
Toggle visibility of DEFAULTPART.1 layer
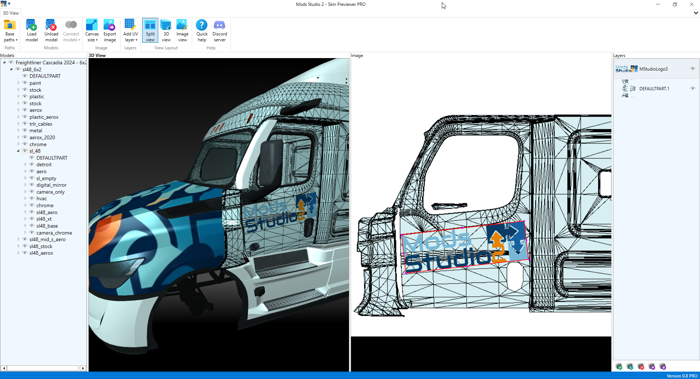(x=692, y=89)
